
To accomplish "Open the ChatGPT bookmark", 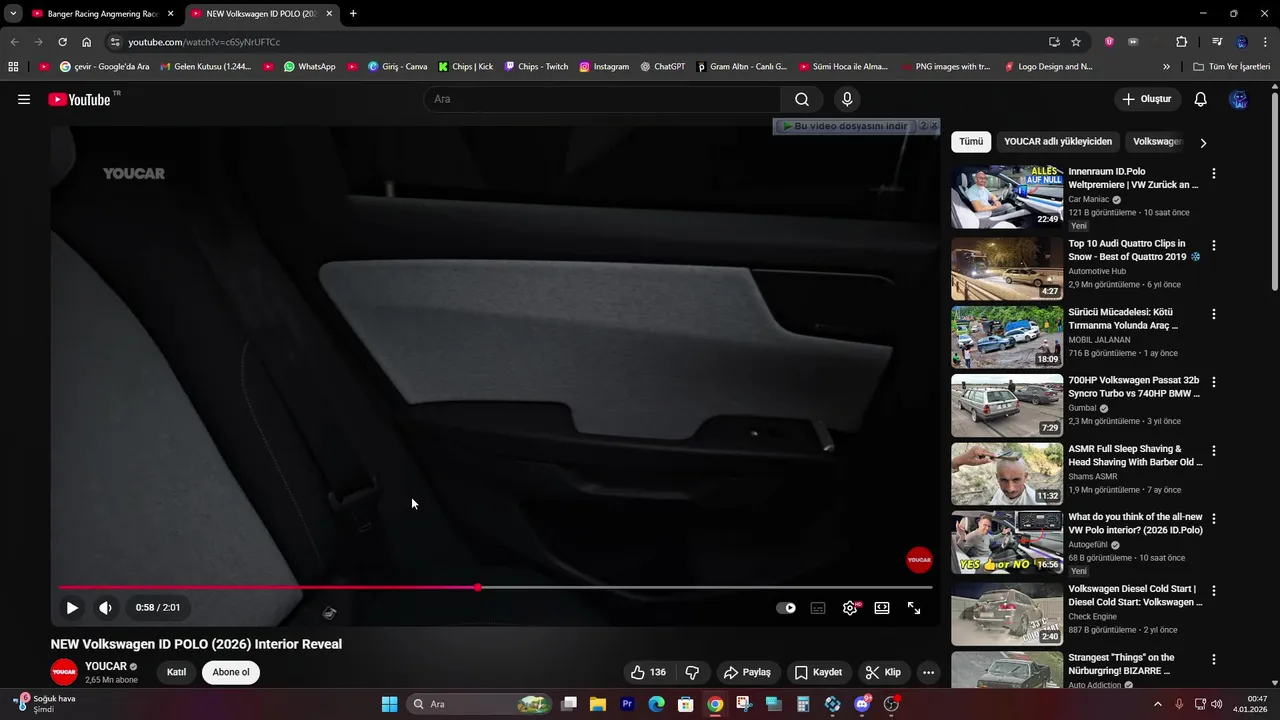I will 662,67.
